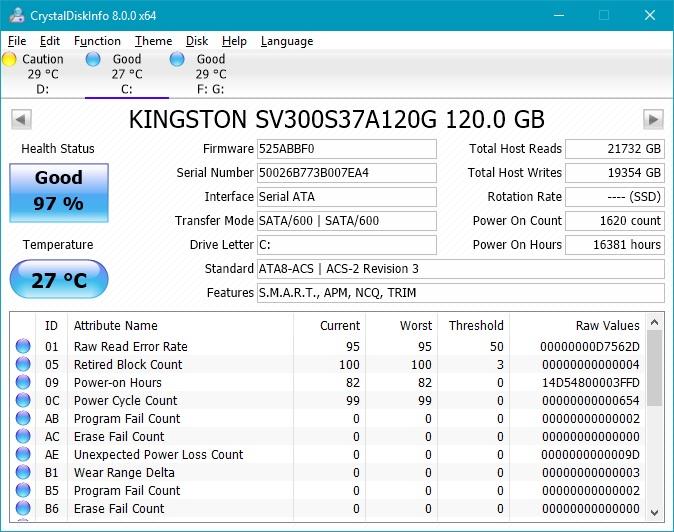Select the Raw Read Error Rate attribute name

pyautogui.click(x=131, y=346)
